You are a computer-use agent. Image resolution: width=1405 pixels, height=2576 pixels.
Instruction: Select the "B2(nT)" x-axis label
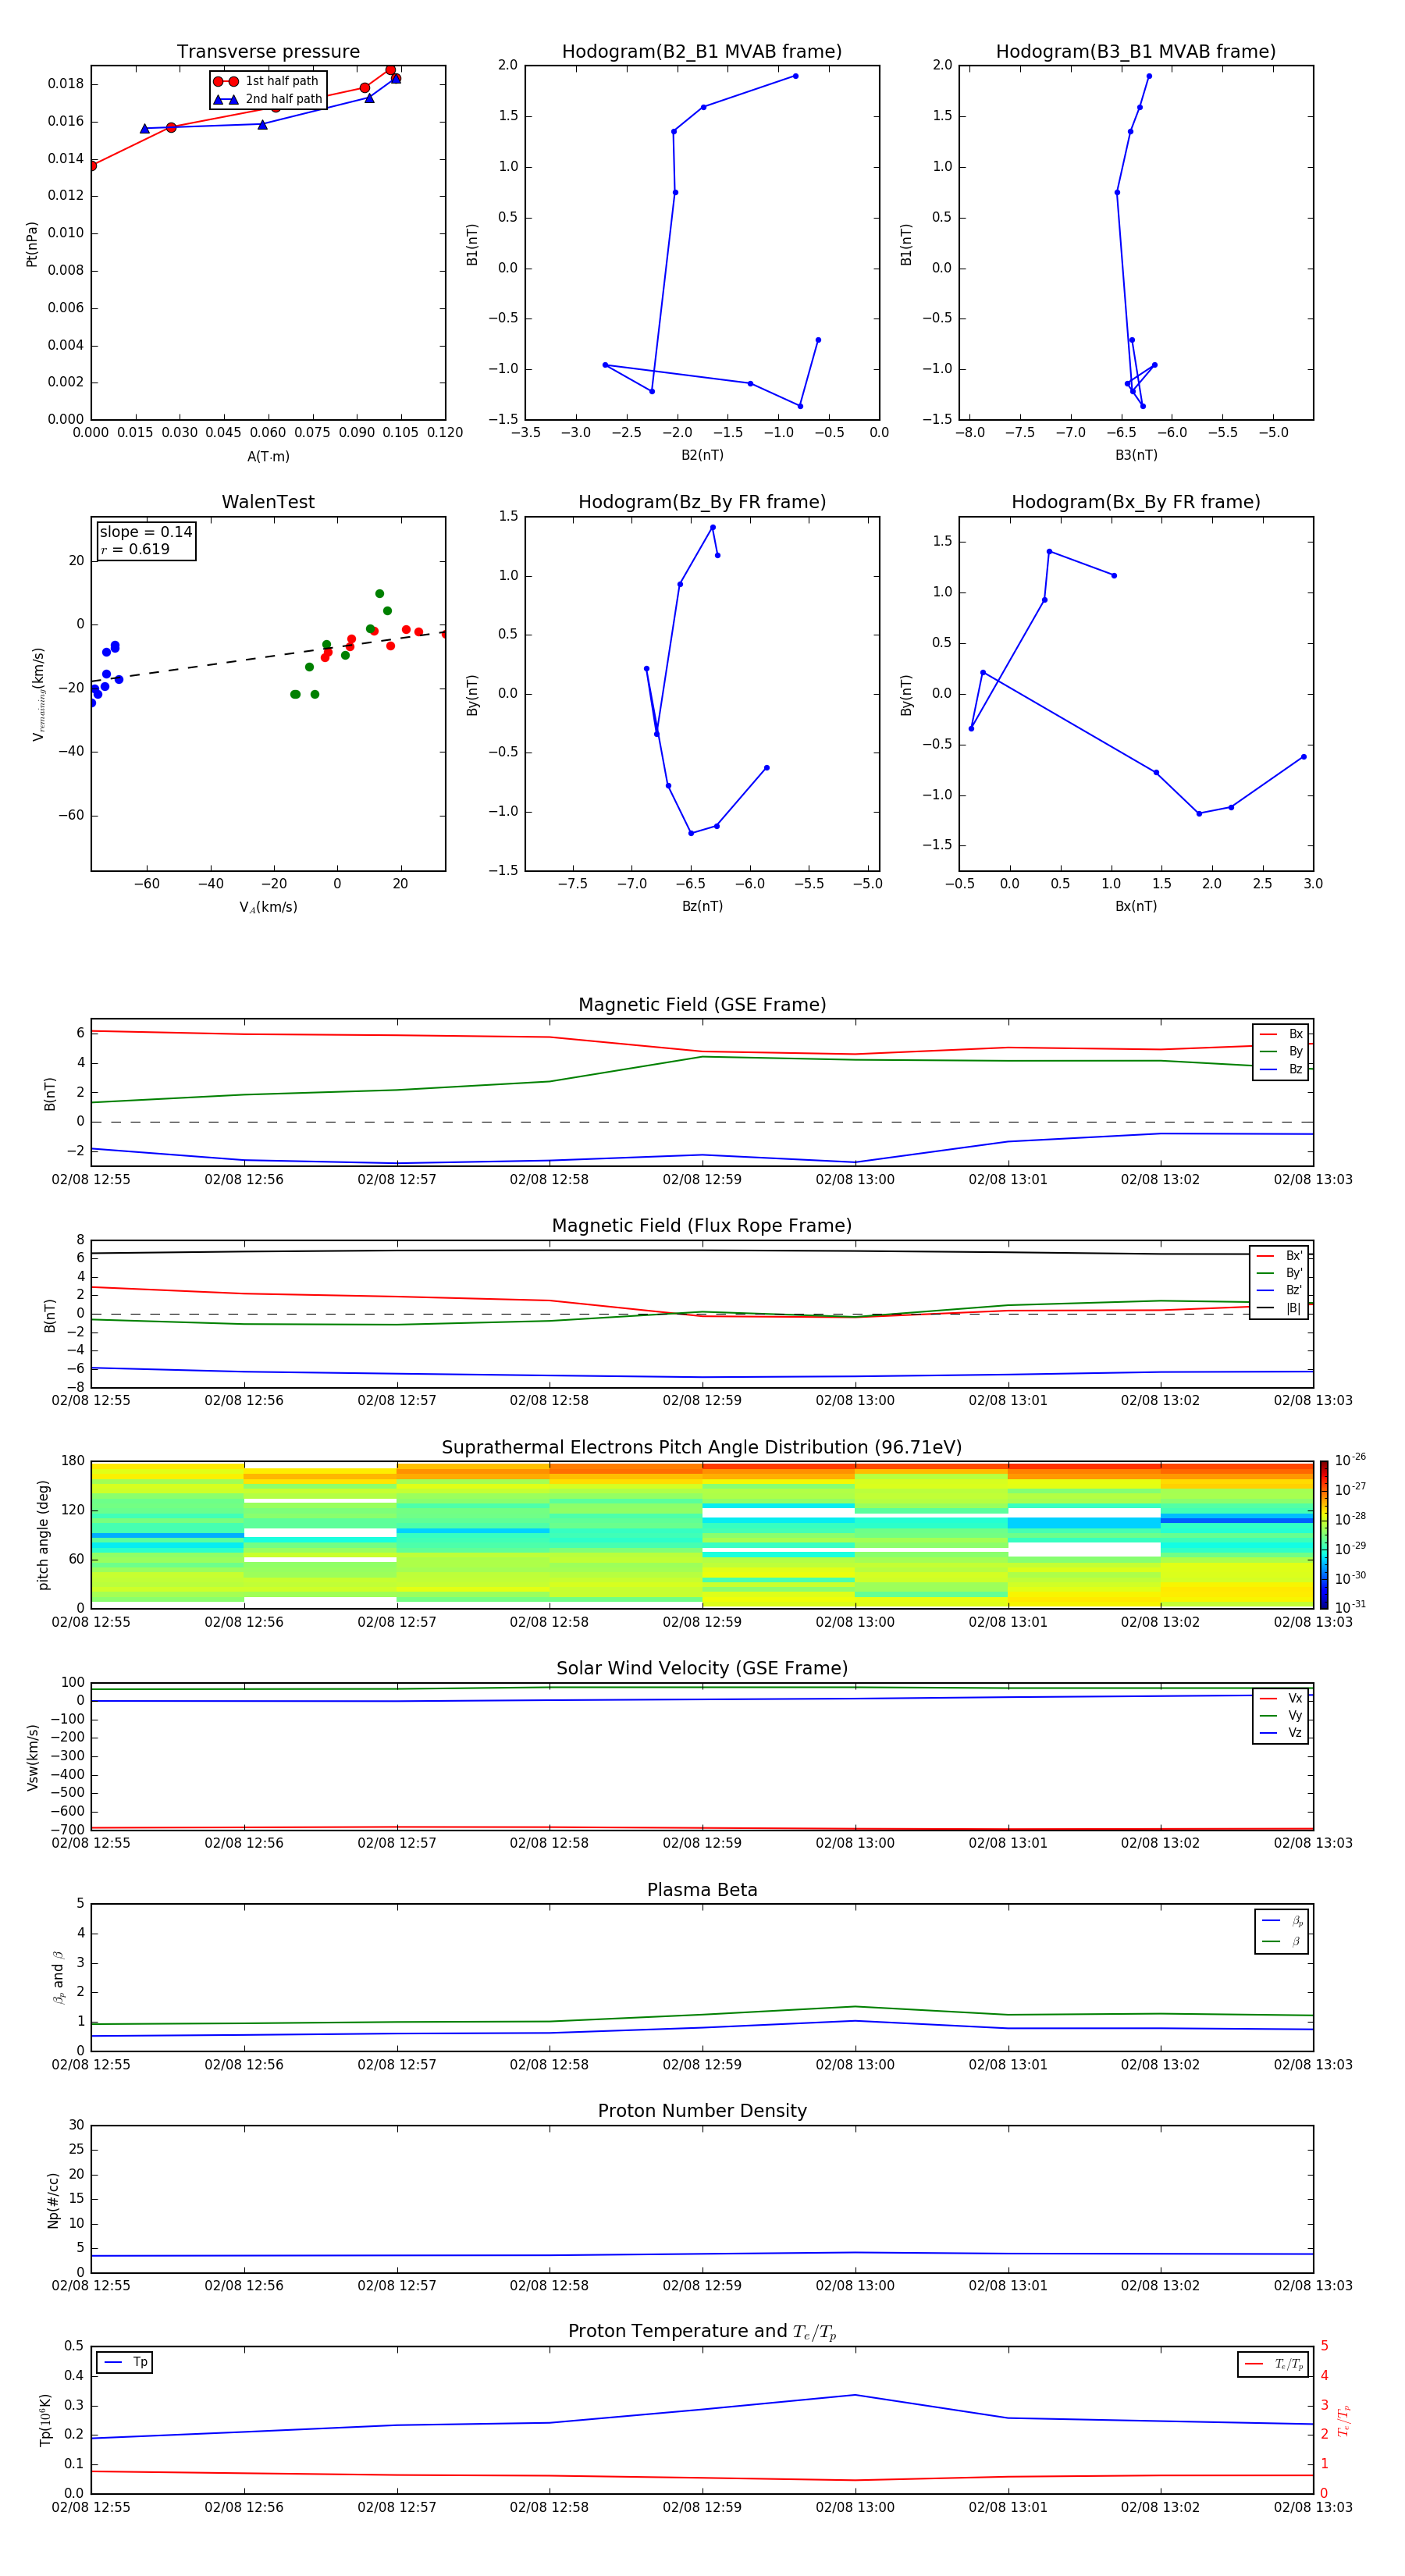pos(702,455)
